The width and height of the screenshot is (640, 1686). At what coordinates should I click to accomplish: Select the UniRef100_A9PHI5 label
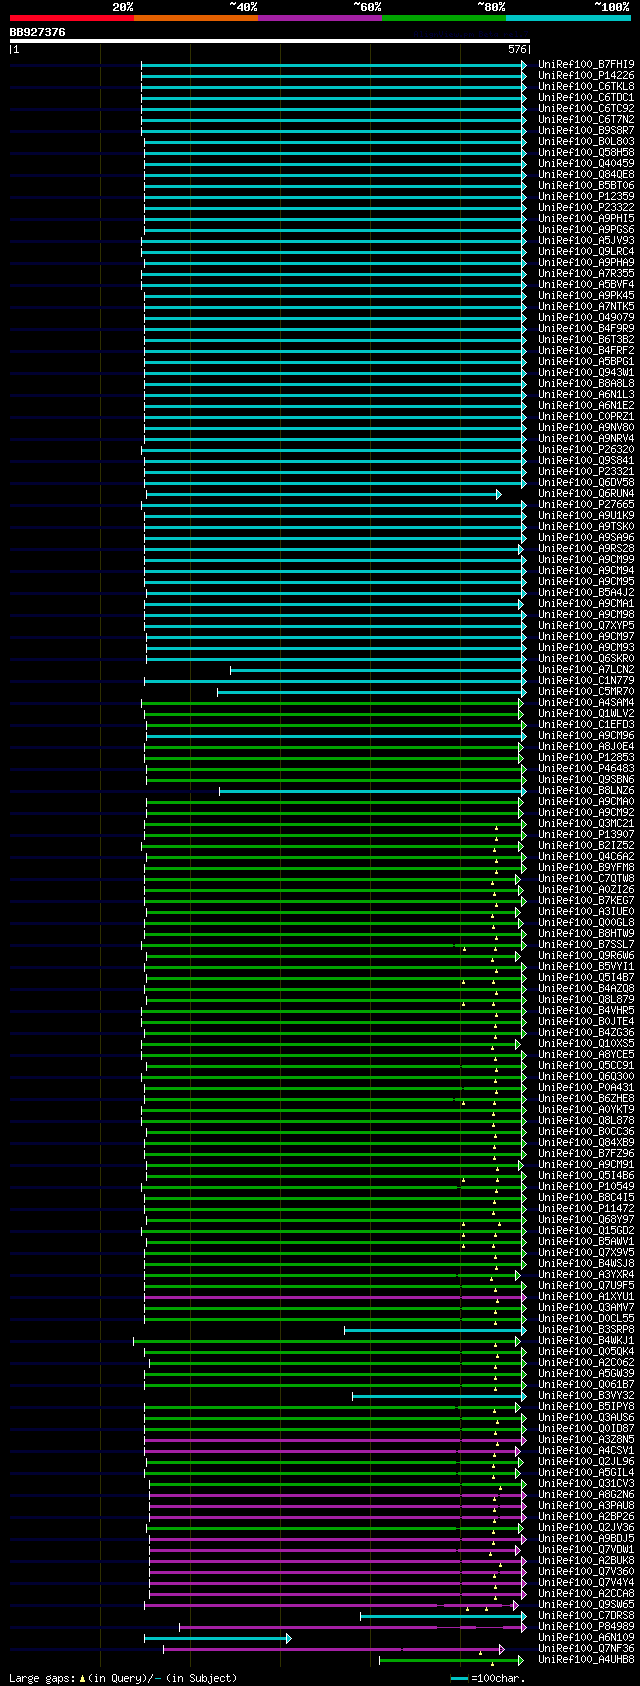click(x=586, y=218)
